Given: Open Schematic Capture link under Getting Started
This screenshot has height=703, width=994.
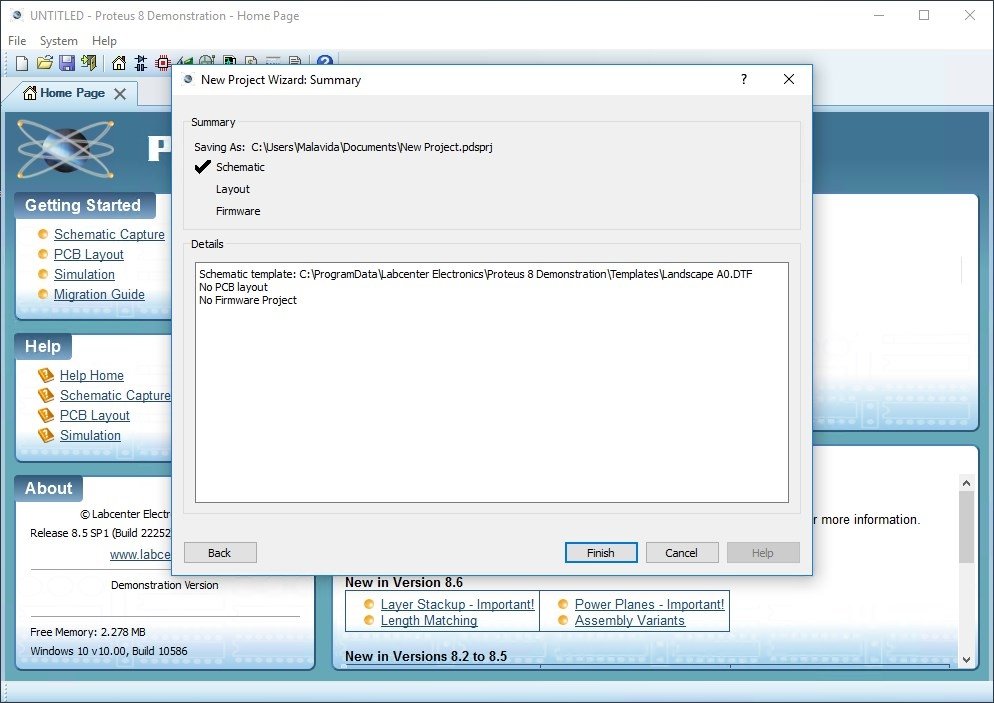Looking at the screenshot, I should pos(109,235).
